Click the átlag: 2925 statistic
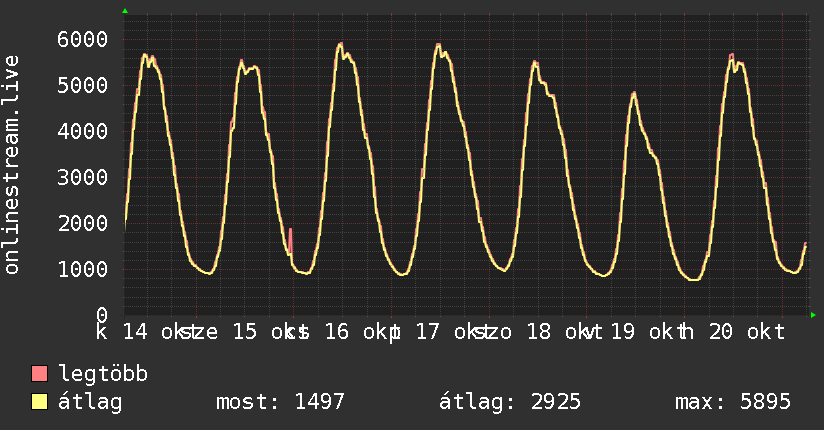This screenshot has height=430, width=824. click(x=510, y=402)
